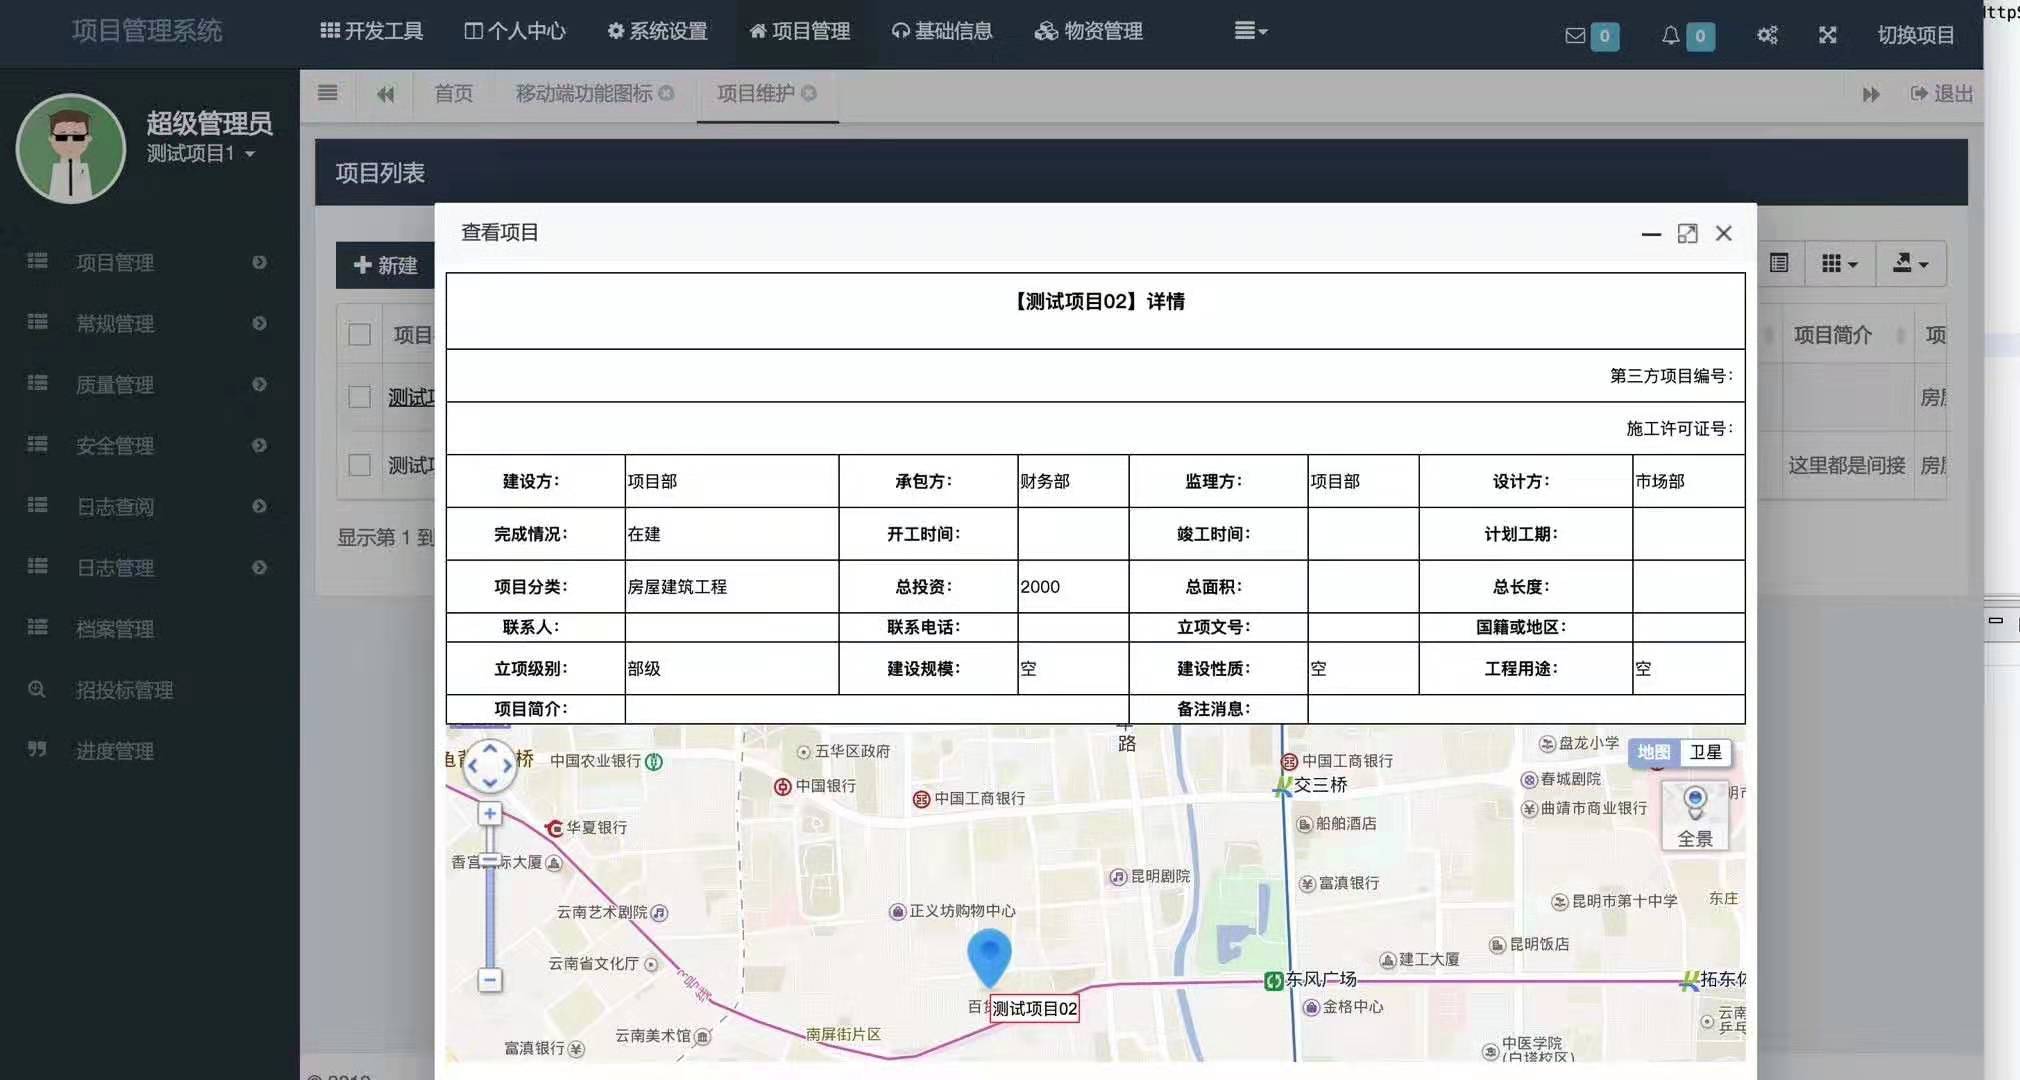The width and height of the screenshot is (2020, 1080).
Task: Minimize the 查看项目 dialog
Action: (1651, 234)
